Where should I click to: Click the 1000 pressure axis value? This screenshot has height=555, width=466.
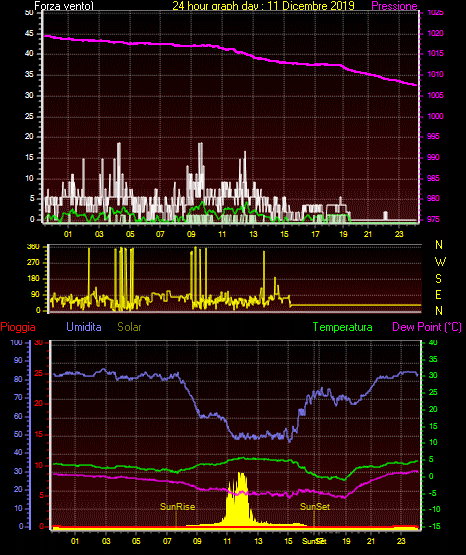tap(436, 116)
